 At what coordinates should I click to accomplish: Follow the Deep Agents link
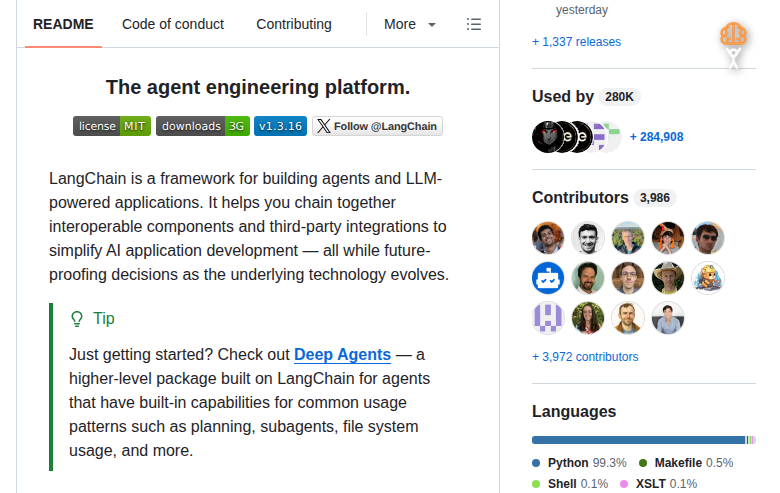pos(343,355)
